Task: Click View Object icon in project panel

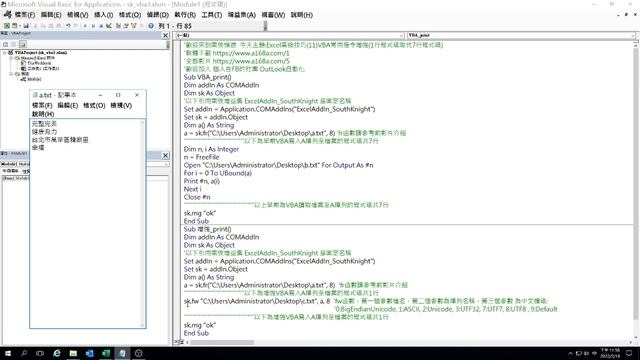Action: [x=13, y=44]
